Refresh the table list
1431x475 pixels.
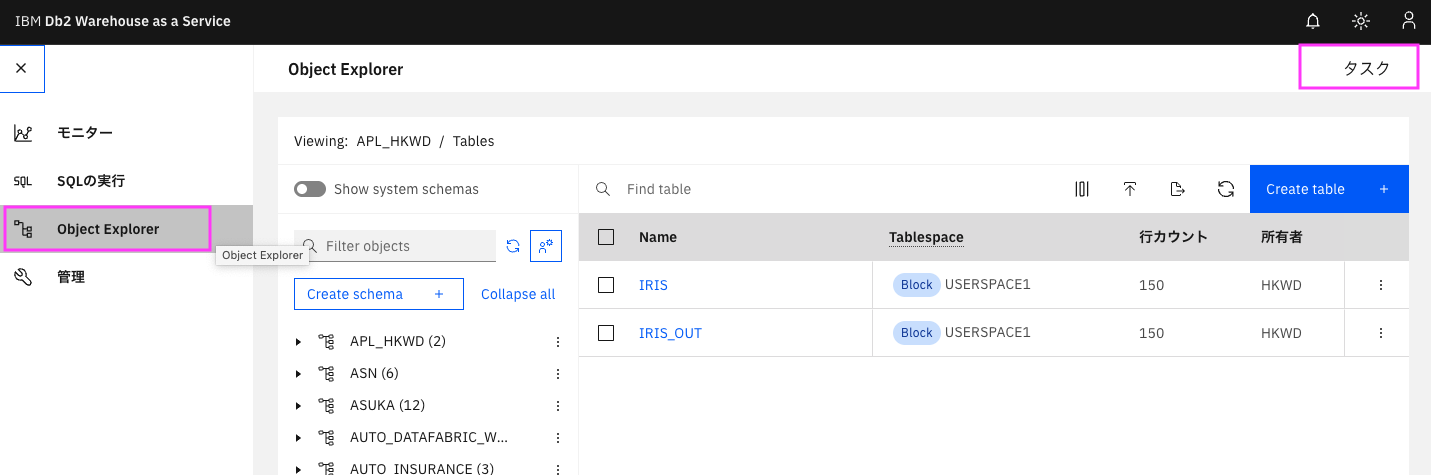tap(1226, 189)
